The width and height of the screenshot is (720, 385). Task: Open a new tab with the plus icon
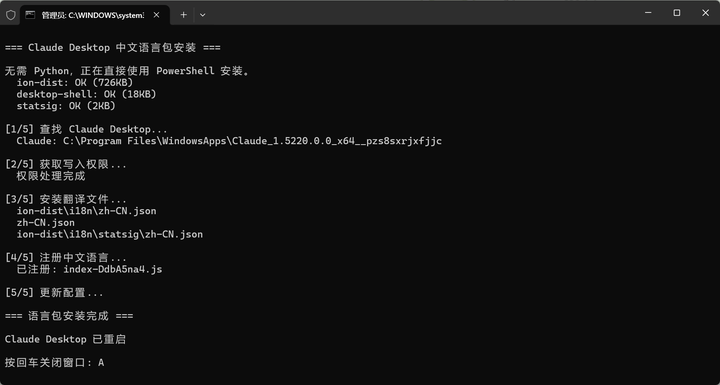click(x=183, y=15)
